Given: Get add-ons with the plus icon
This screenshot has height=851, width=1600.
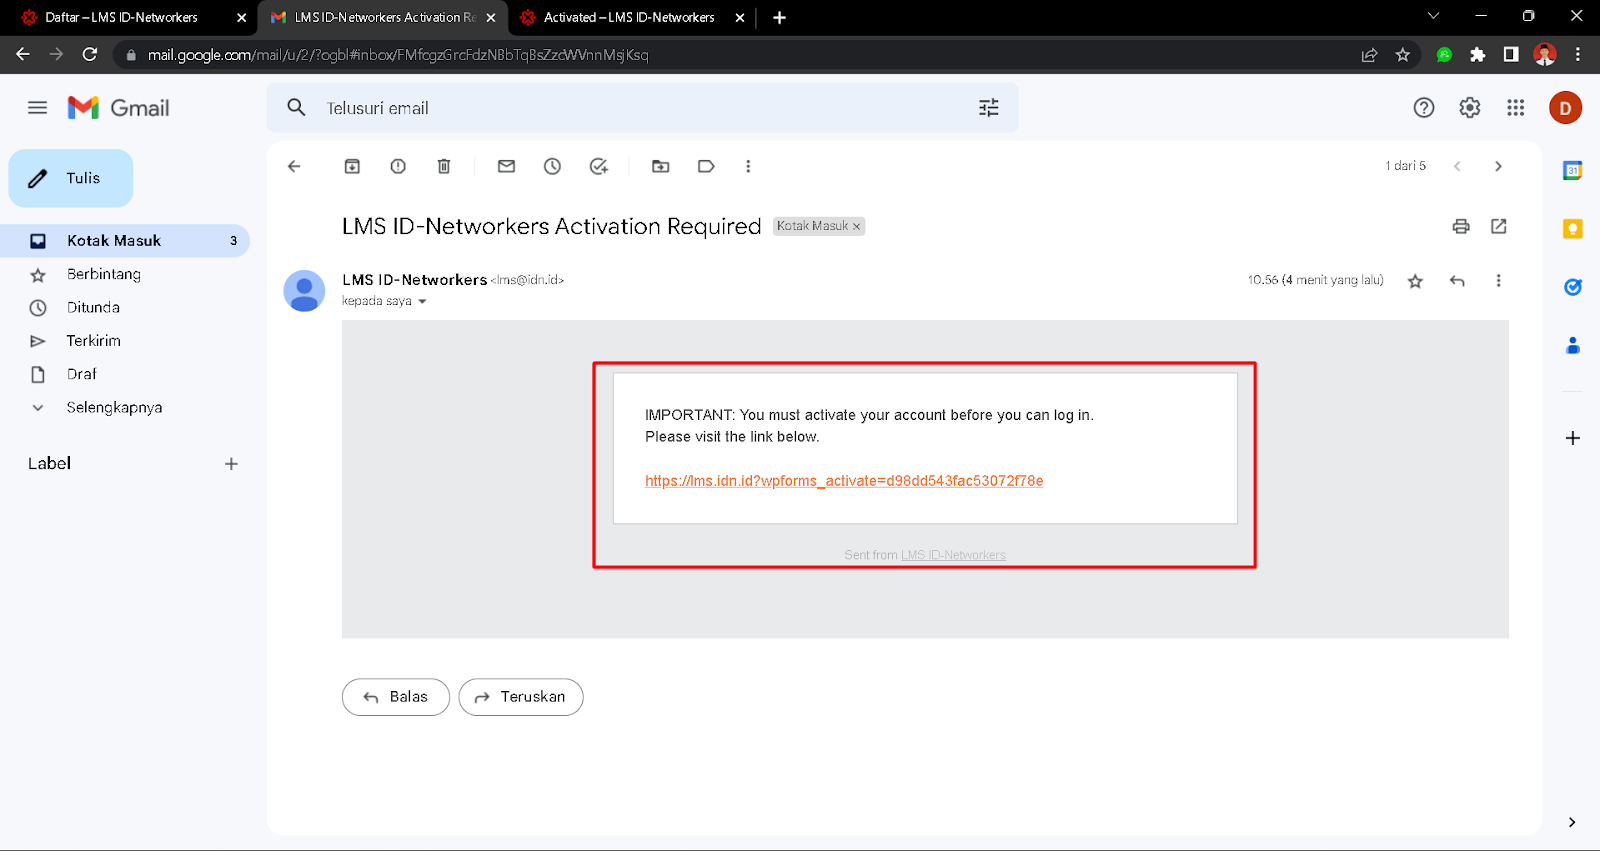Looking at the screenshot, I should pos(1572,438).
